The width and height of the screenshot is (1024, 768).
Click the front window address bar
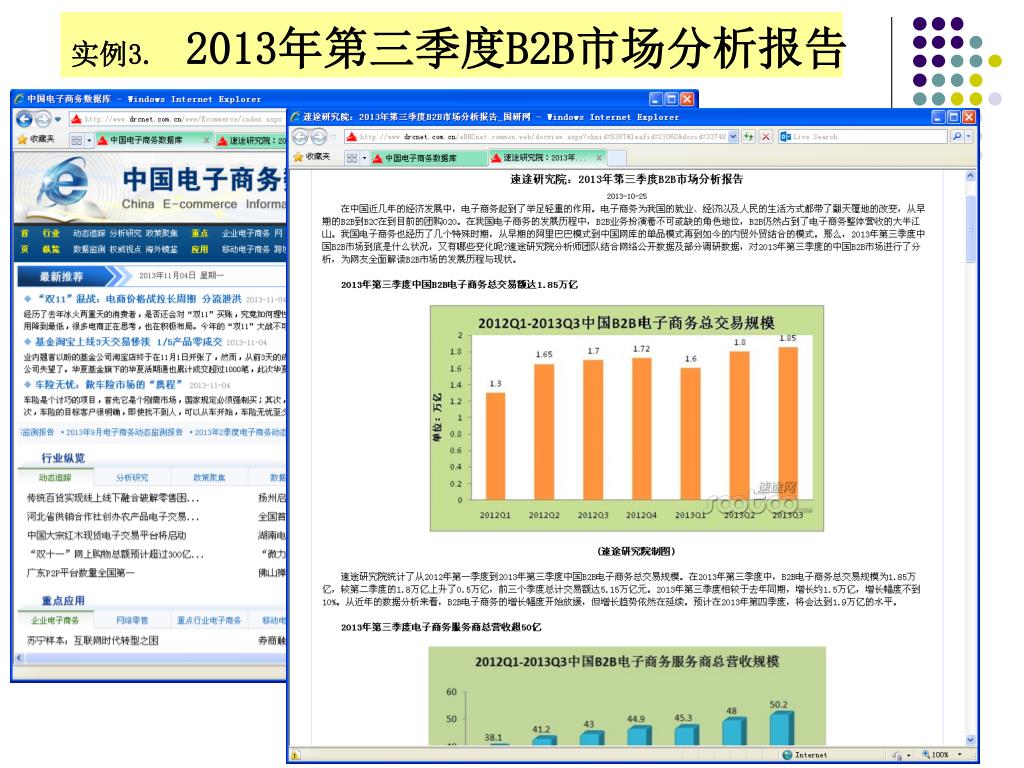(x=541, y=136)
